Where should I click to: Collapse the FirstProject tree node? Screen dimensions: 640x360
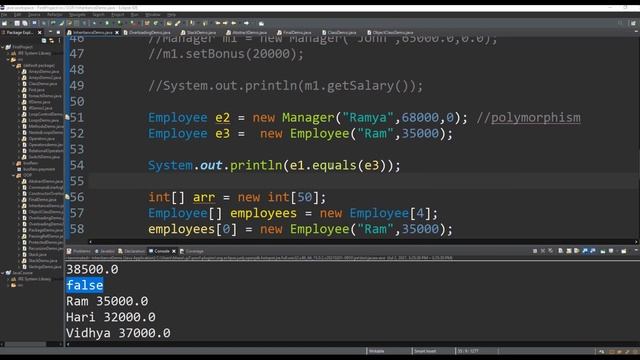3,47
